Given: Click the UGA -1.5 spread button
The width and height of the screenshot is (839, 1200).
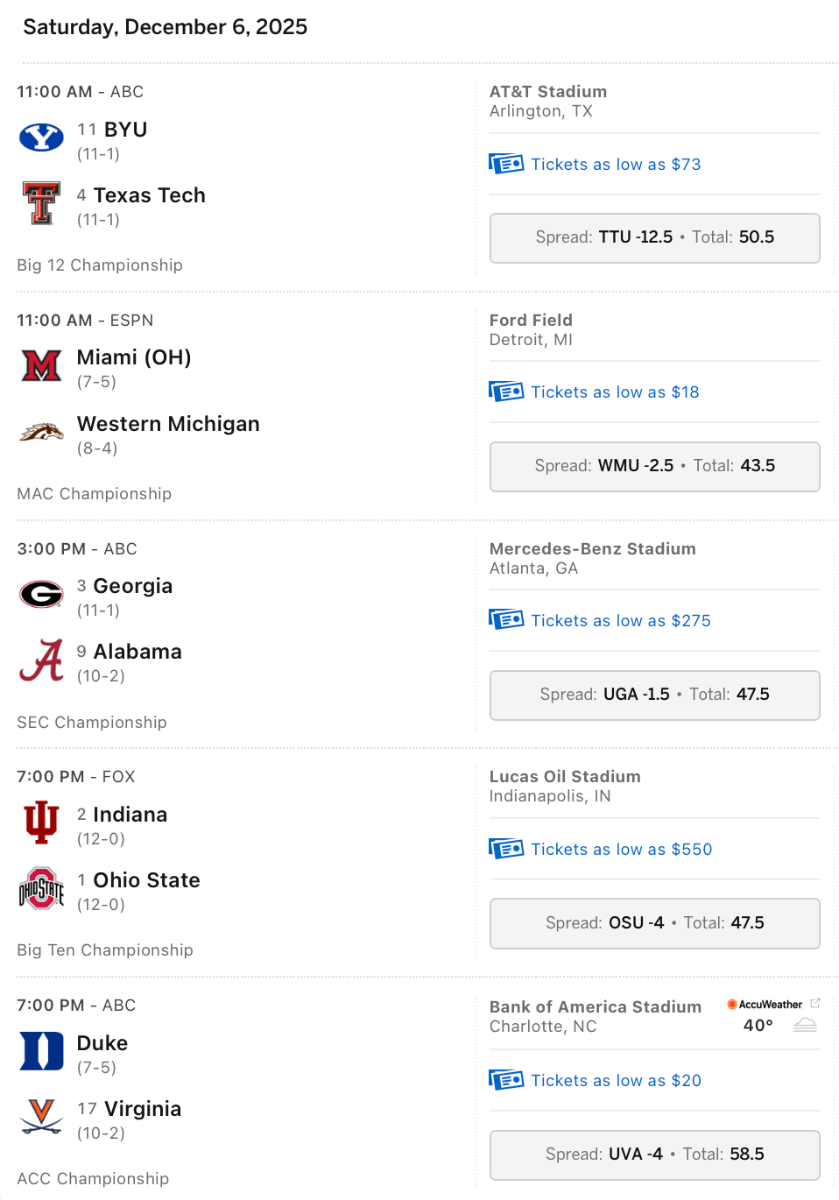Looking at the screenshot, I should [654, 694].
